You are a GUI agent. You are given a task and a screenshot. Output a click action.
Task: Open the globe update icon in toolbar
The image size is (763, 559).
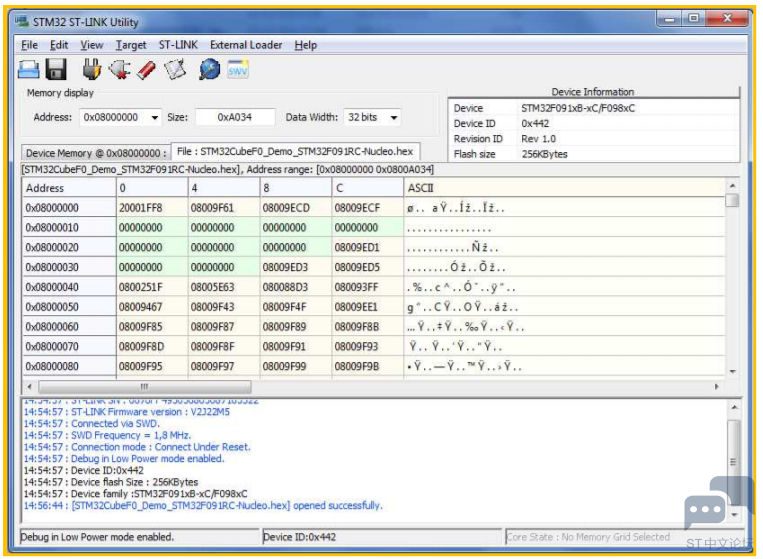[209, 69]
